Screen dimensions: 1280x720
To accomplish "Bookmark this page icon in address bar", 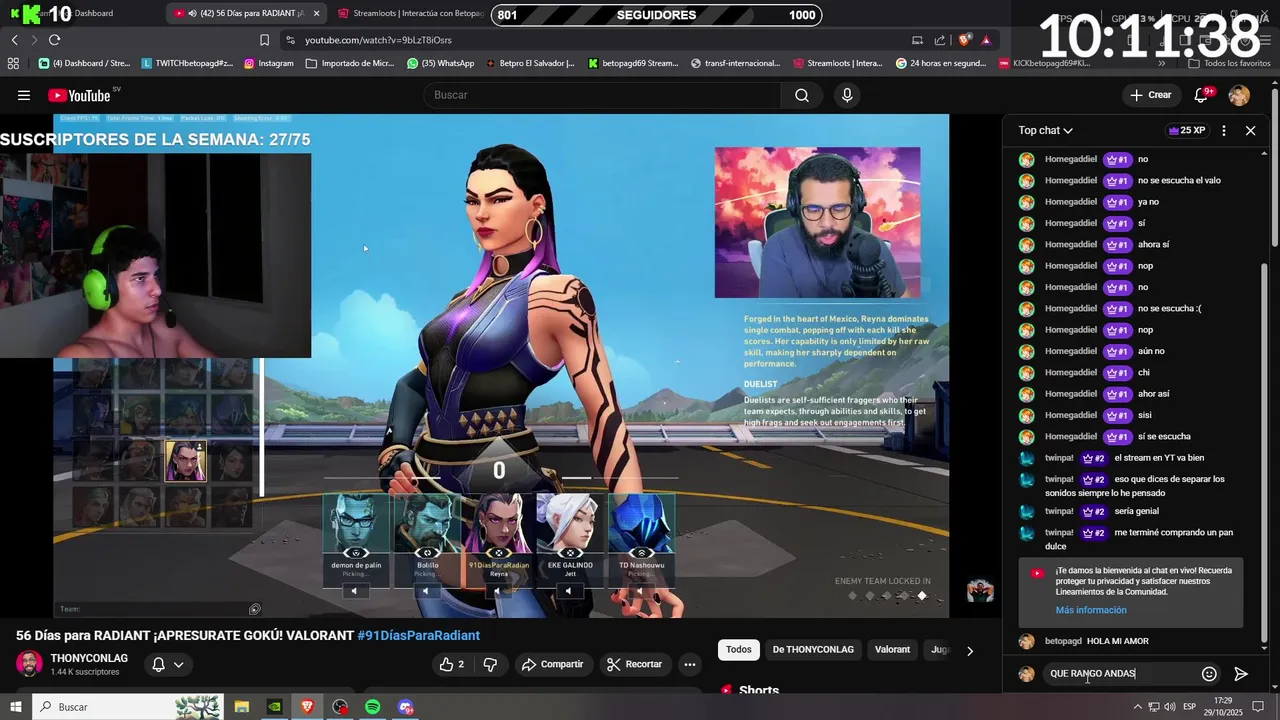I will [x=264, y=40].
